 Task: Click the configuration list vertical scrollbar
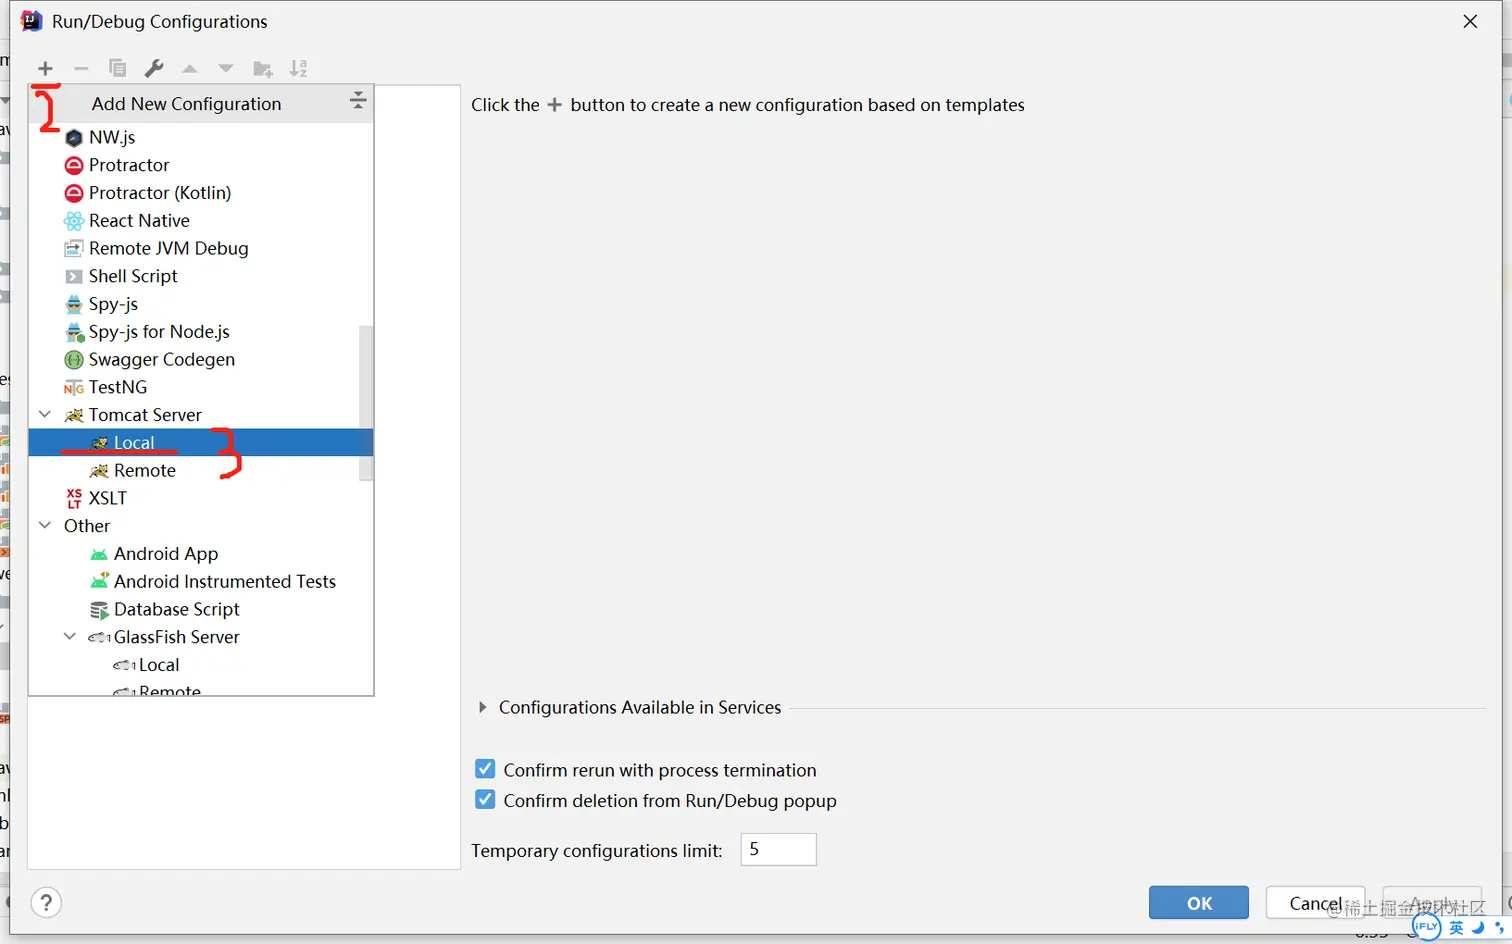pyautogui.click(x=366, y=403)
